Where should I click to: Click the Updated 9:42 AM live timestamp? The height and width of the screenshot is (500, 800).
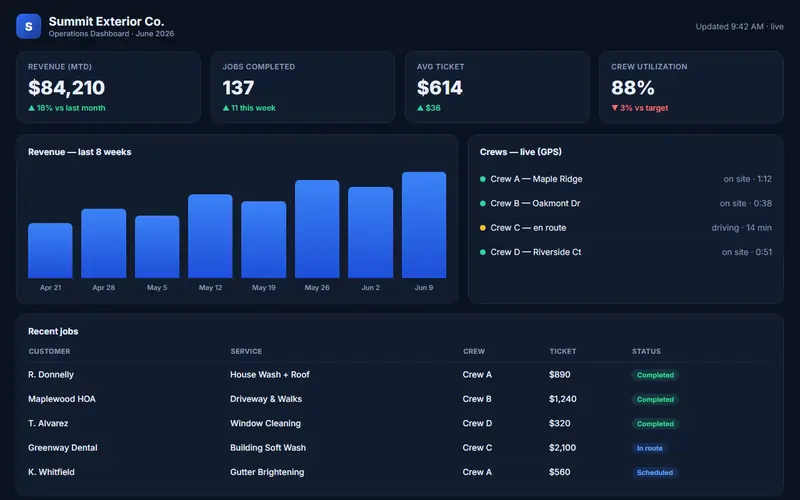coord(739,27)
